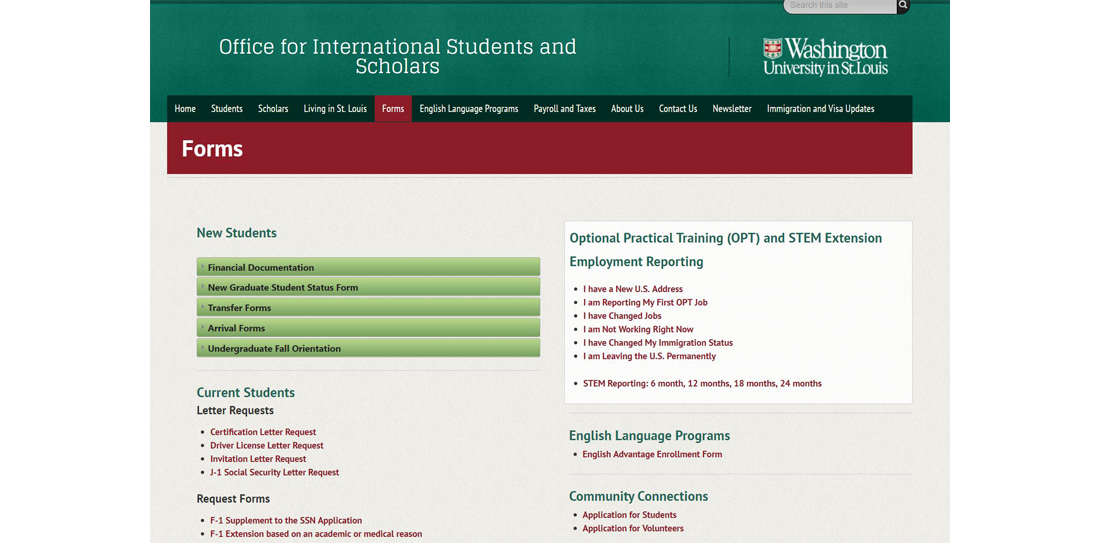Go to Immigration and Visa Updates

point(820,109)
